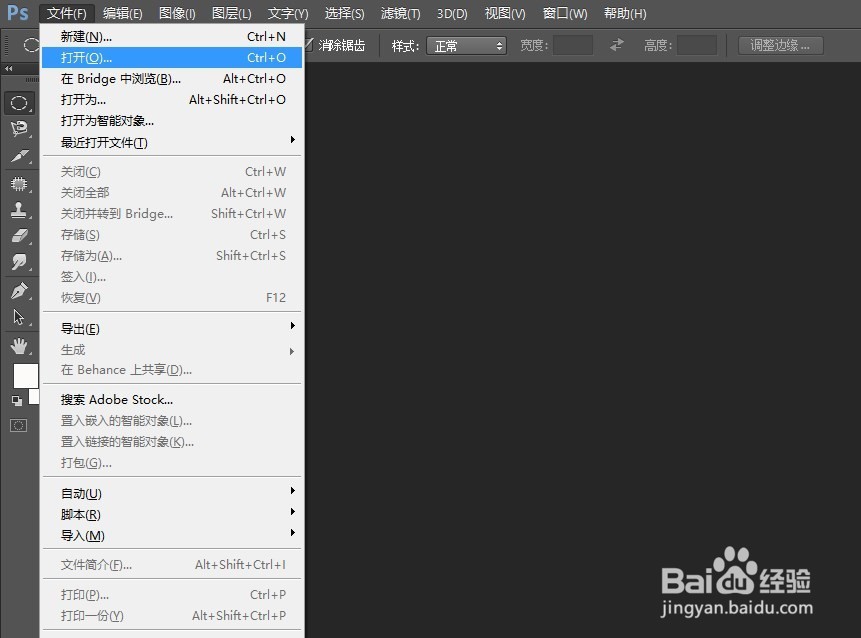Expand the 导入 submenu
The image size is (861, 638).
172,535
